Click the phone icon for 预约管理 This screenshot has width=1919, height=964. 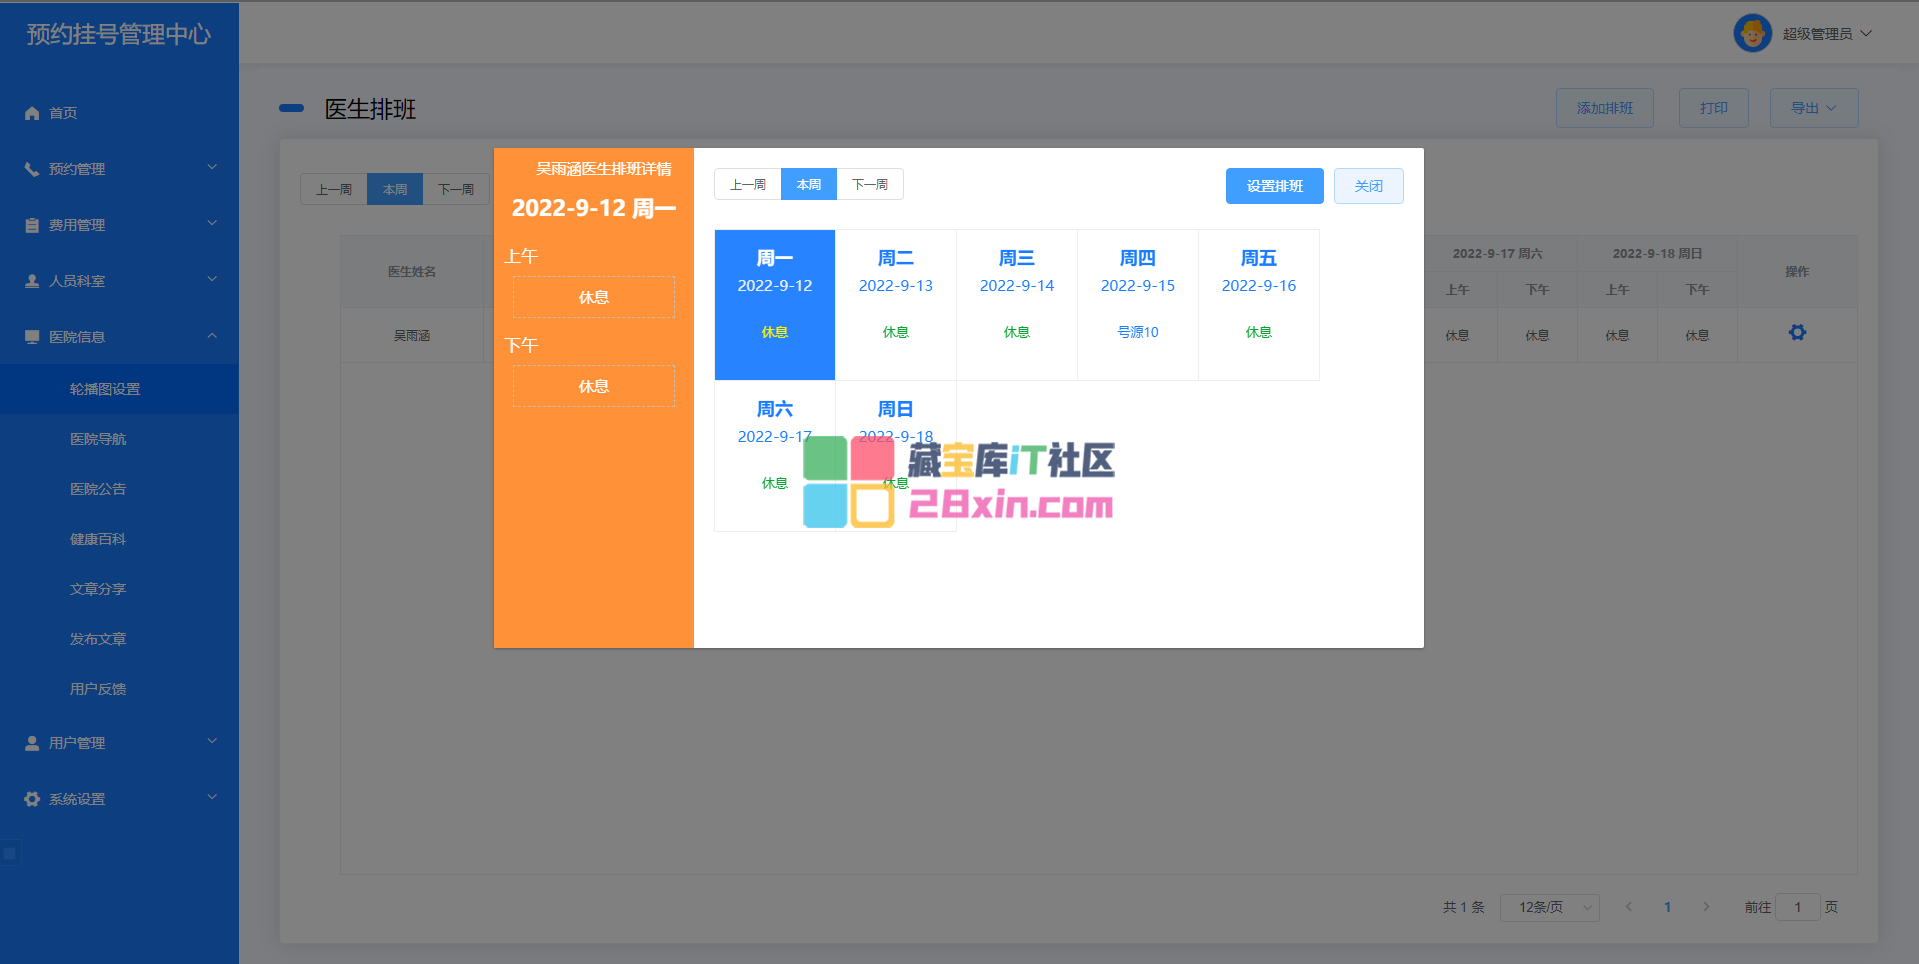32,169
